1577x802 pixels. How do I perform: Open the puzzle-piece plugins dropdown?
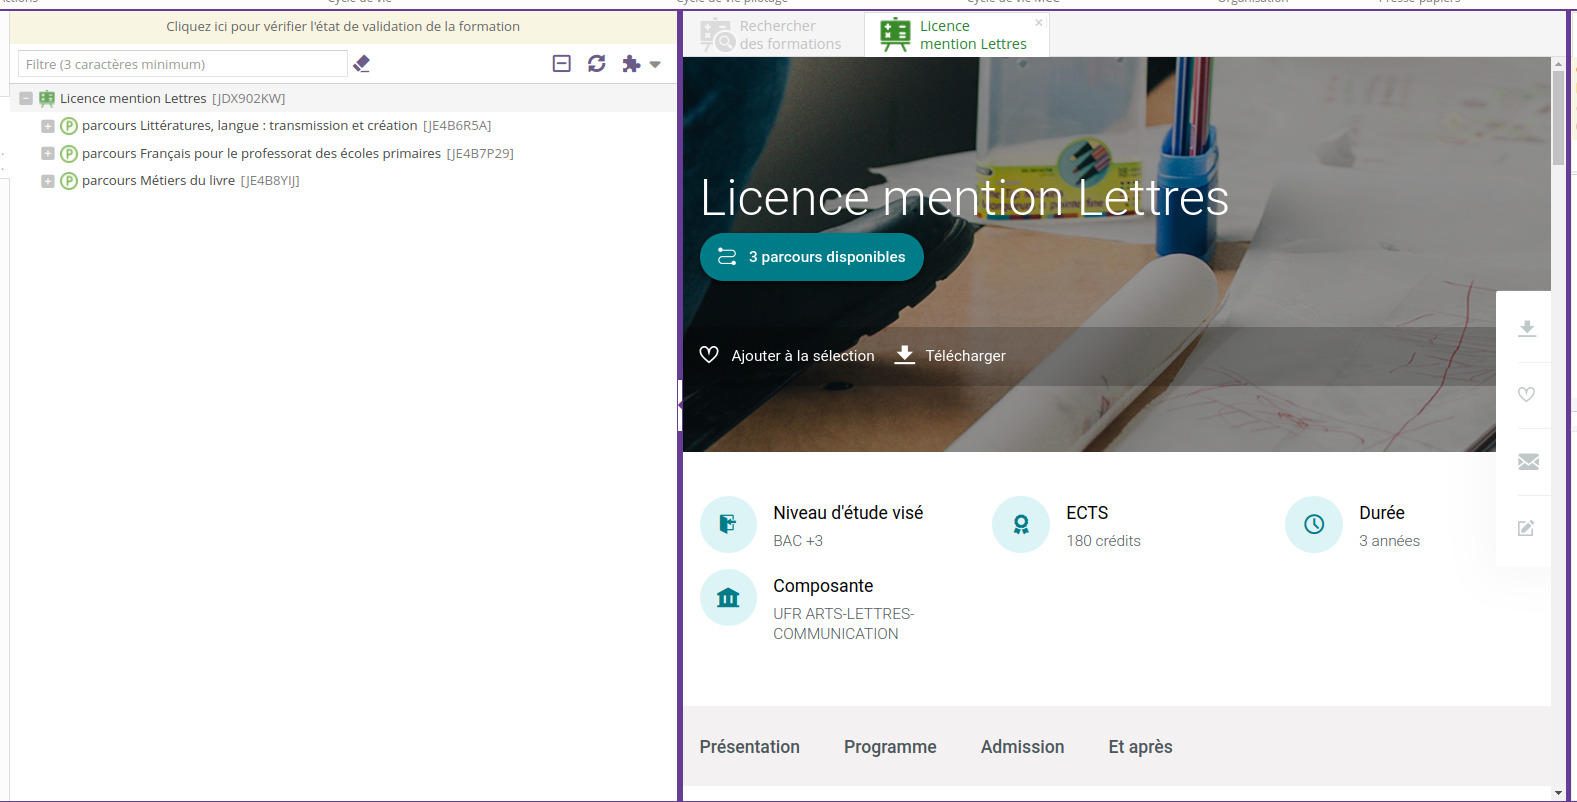pos(641,64)
